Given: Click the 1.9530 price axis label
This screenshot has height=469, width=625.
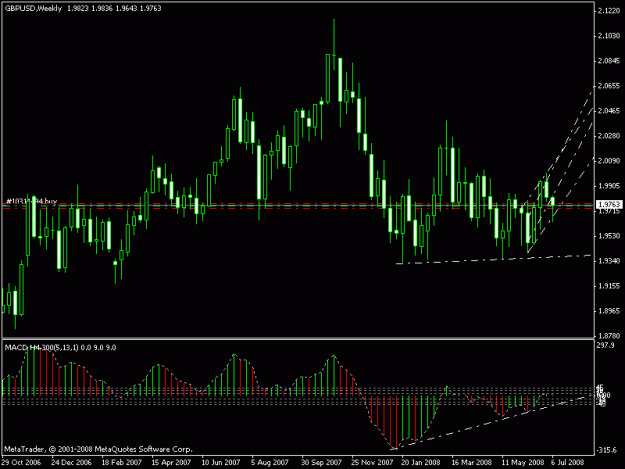Looking at the screenshot, I should (x=609, y=236).
